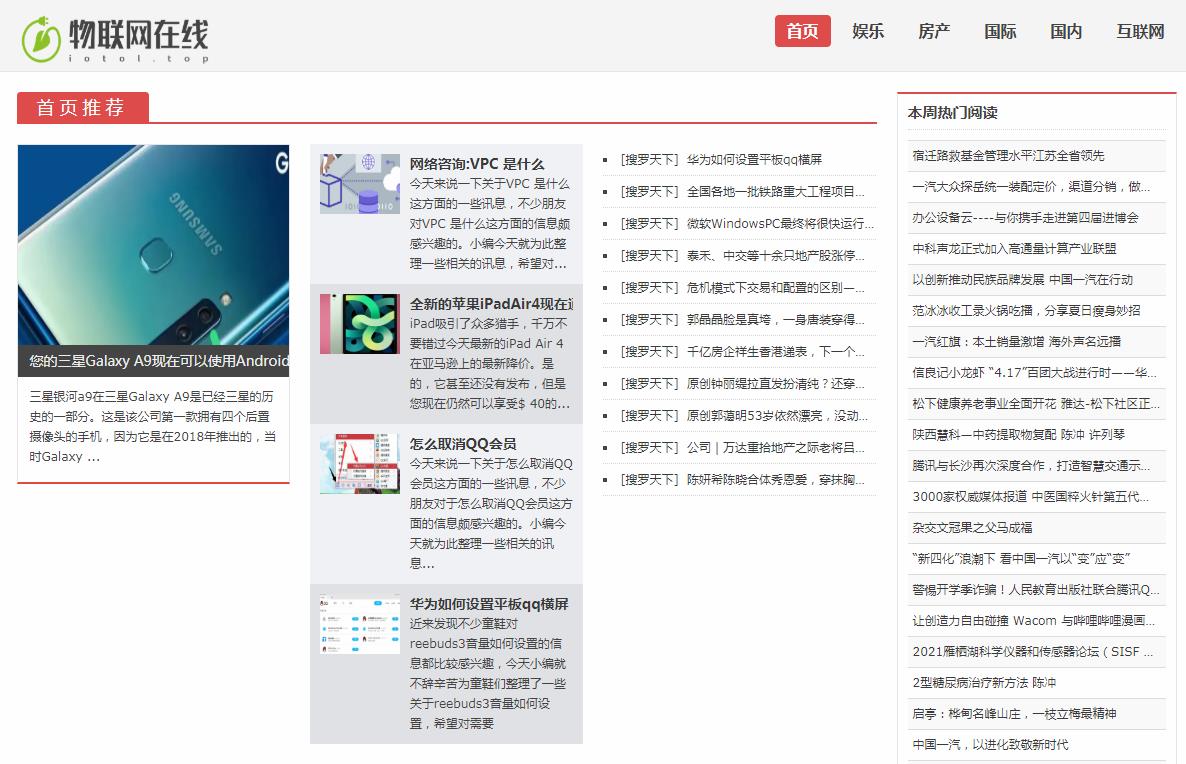Click the 怎么取消QQ会员 article thumbnail

click(x=360, y=464)
